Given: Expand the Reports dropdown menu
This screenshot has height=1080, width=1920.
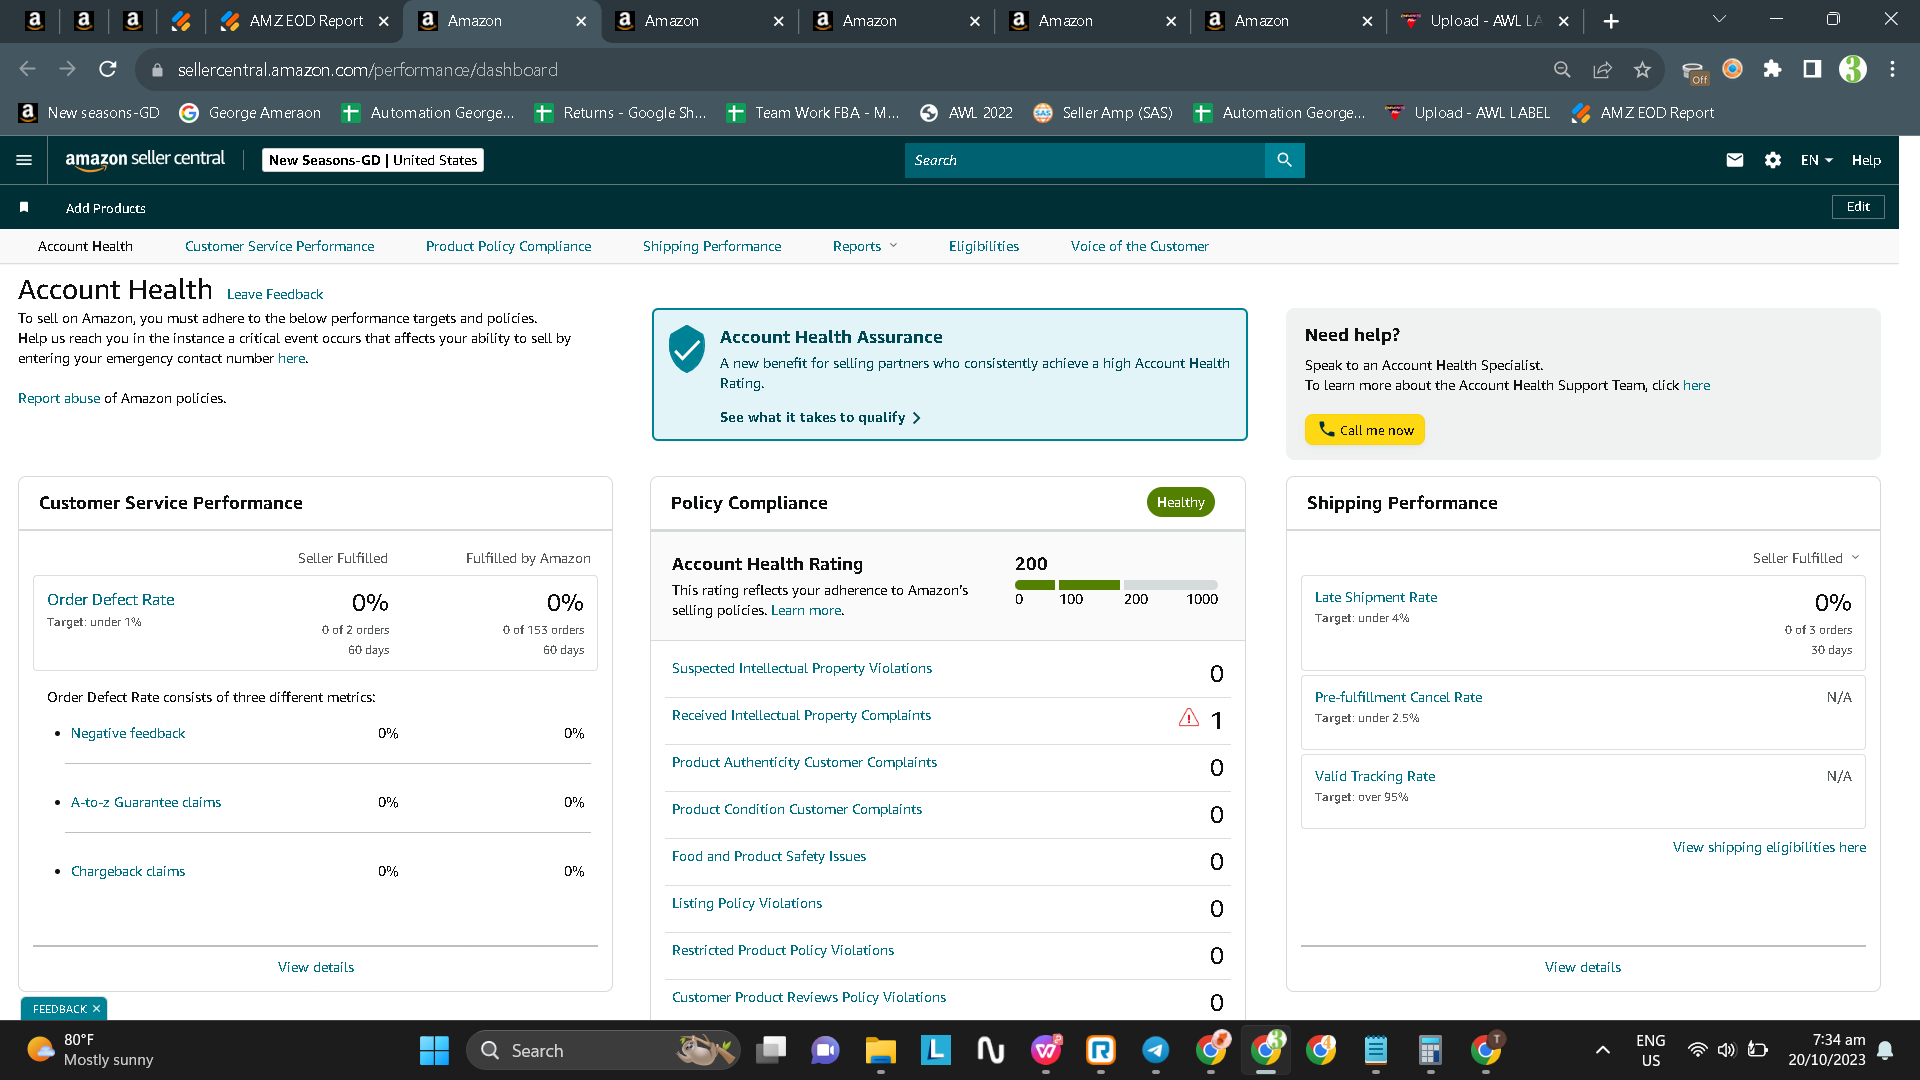Looking at the screenshot, I should click(865, 246).
